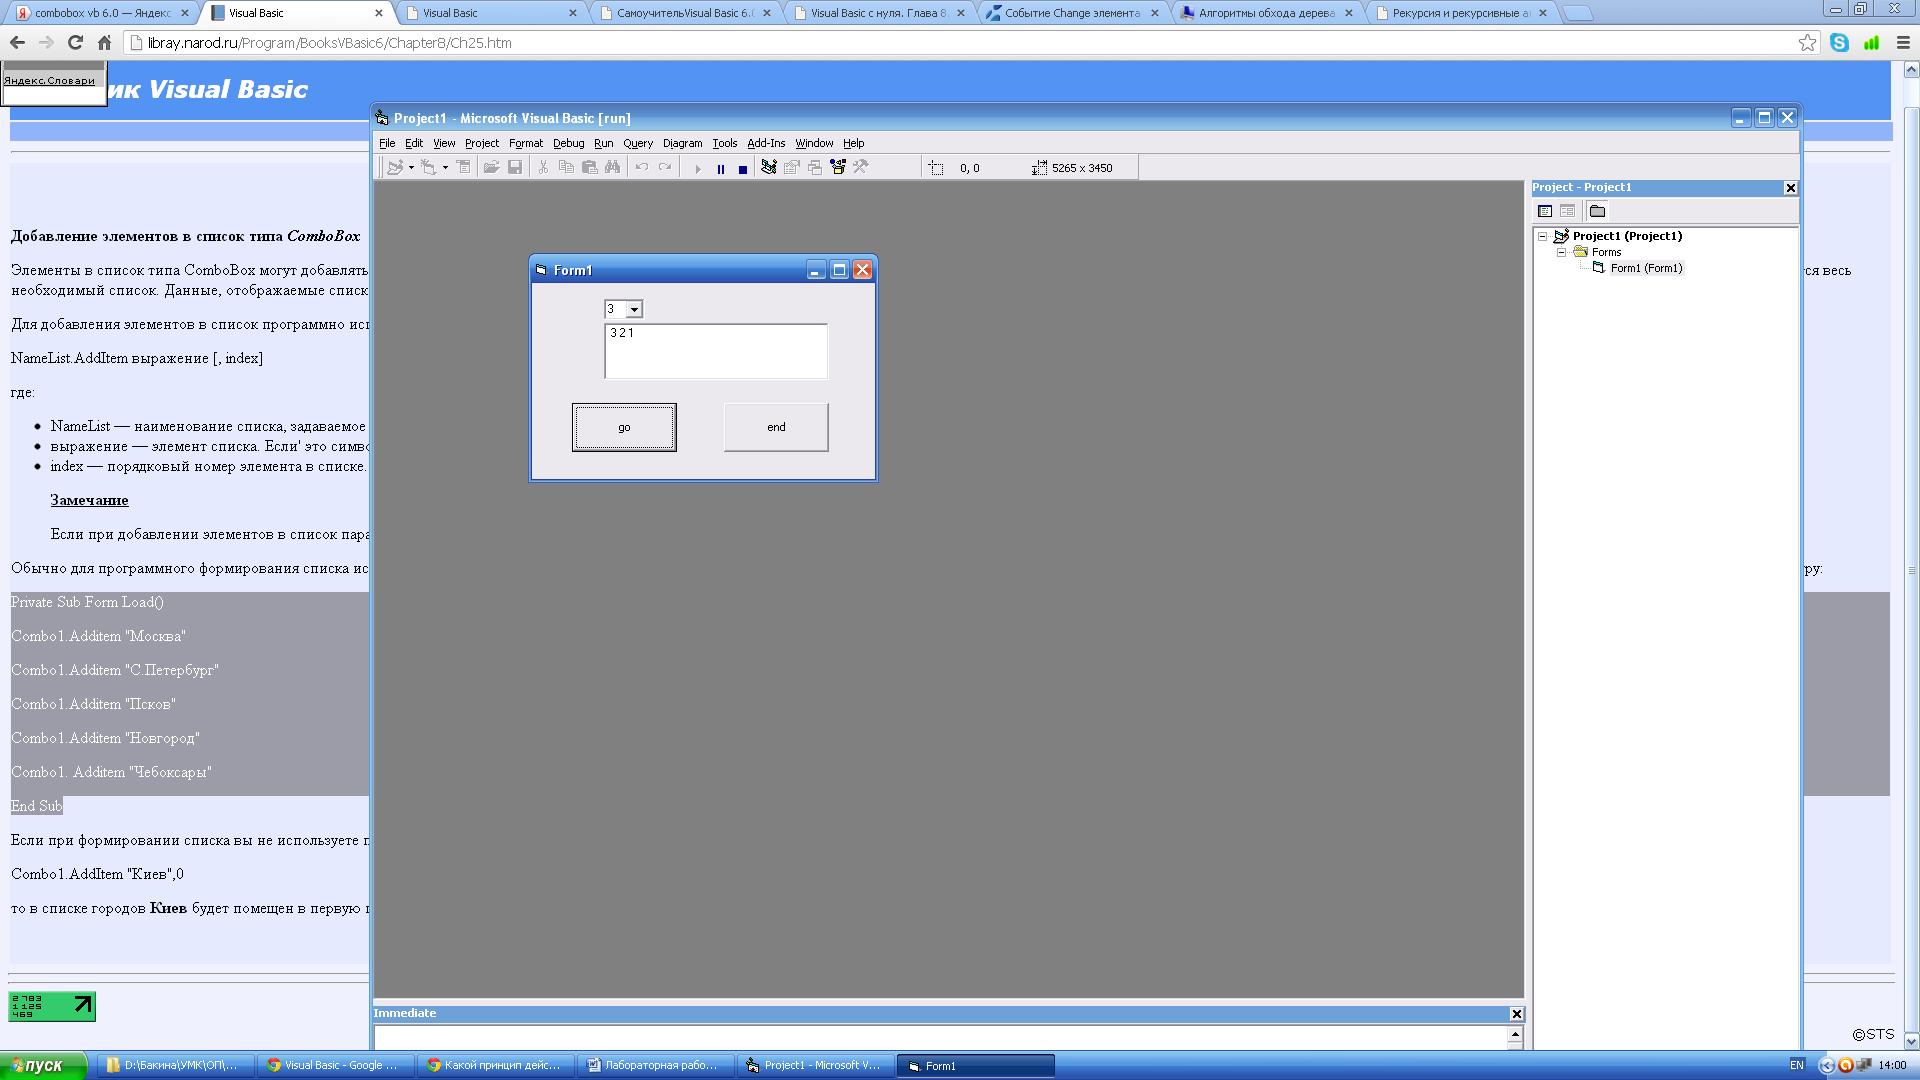
Task: Select Forms folder in project tree
Action: click(x=1606, y=252)
